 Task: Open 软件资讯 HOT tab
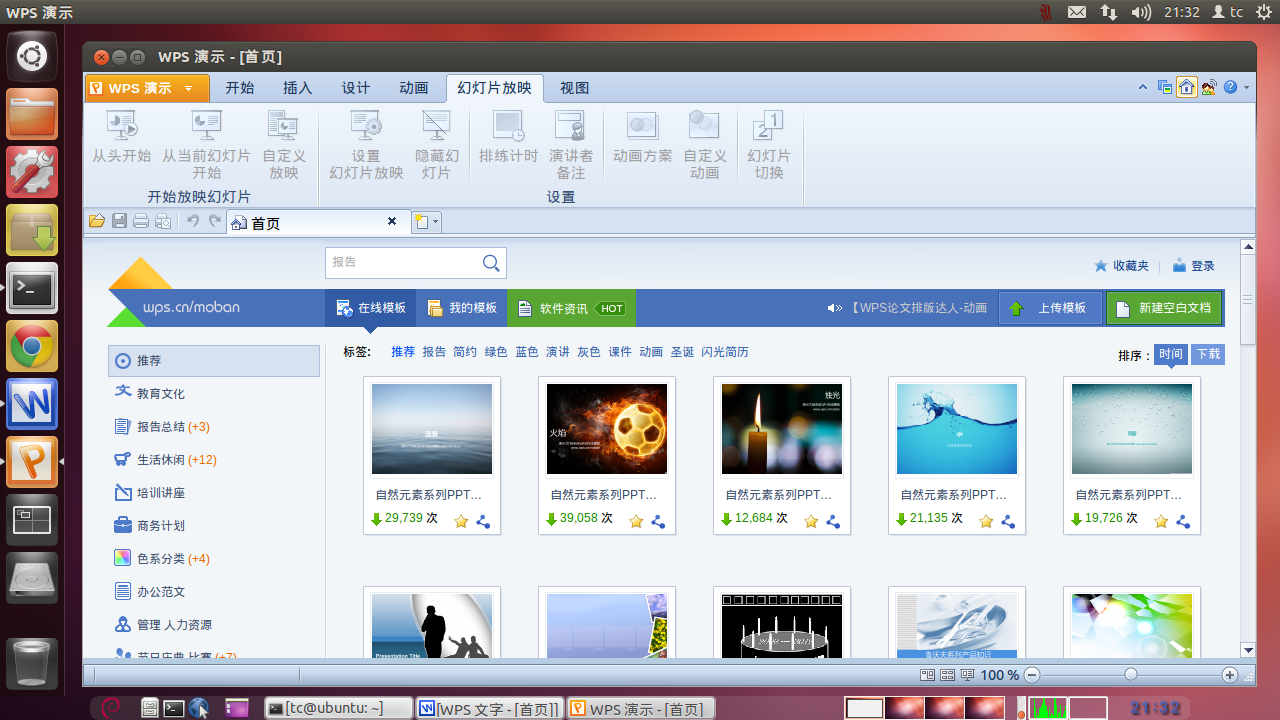[571, 308]
